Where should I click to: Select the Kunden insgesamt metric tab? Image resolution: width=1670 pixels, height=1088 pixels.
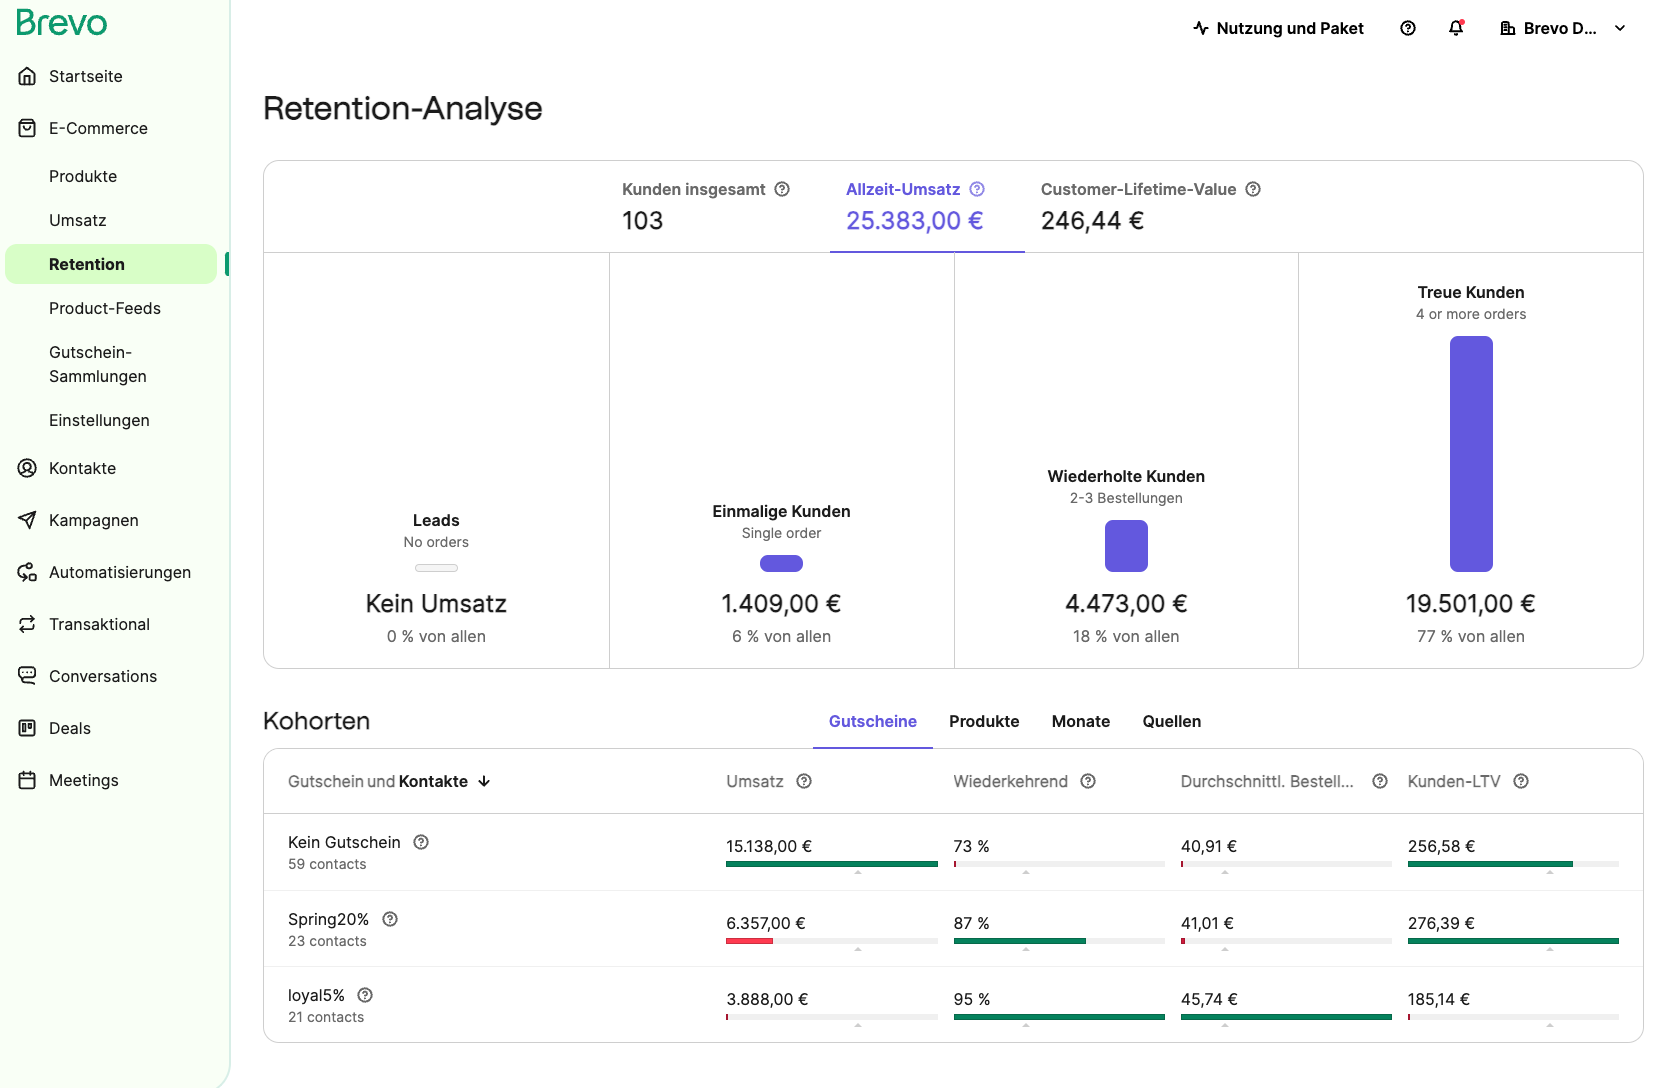click(x=706, y=207)
